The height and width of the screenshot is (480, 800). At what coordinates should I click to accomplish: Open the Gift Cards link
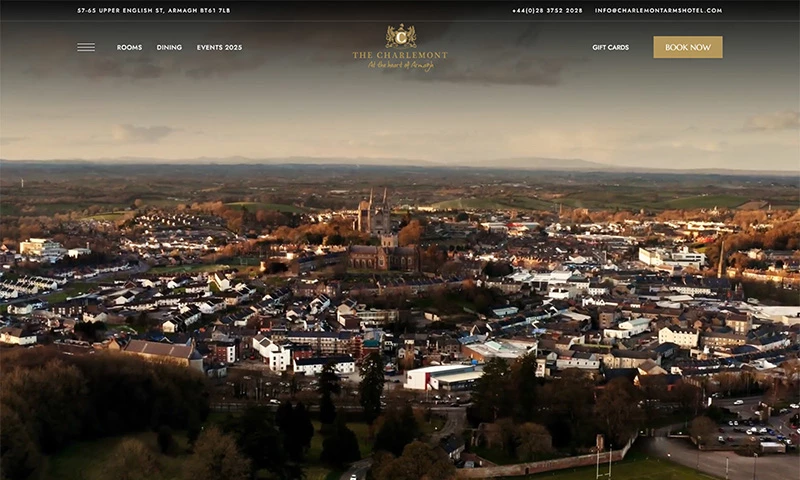(610, 47)
